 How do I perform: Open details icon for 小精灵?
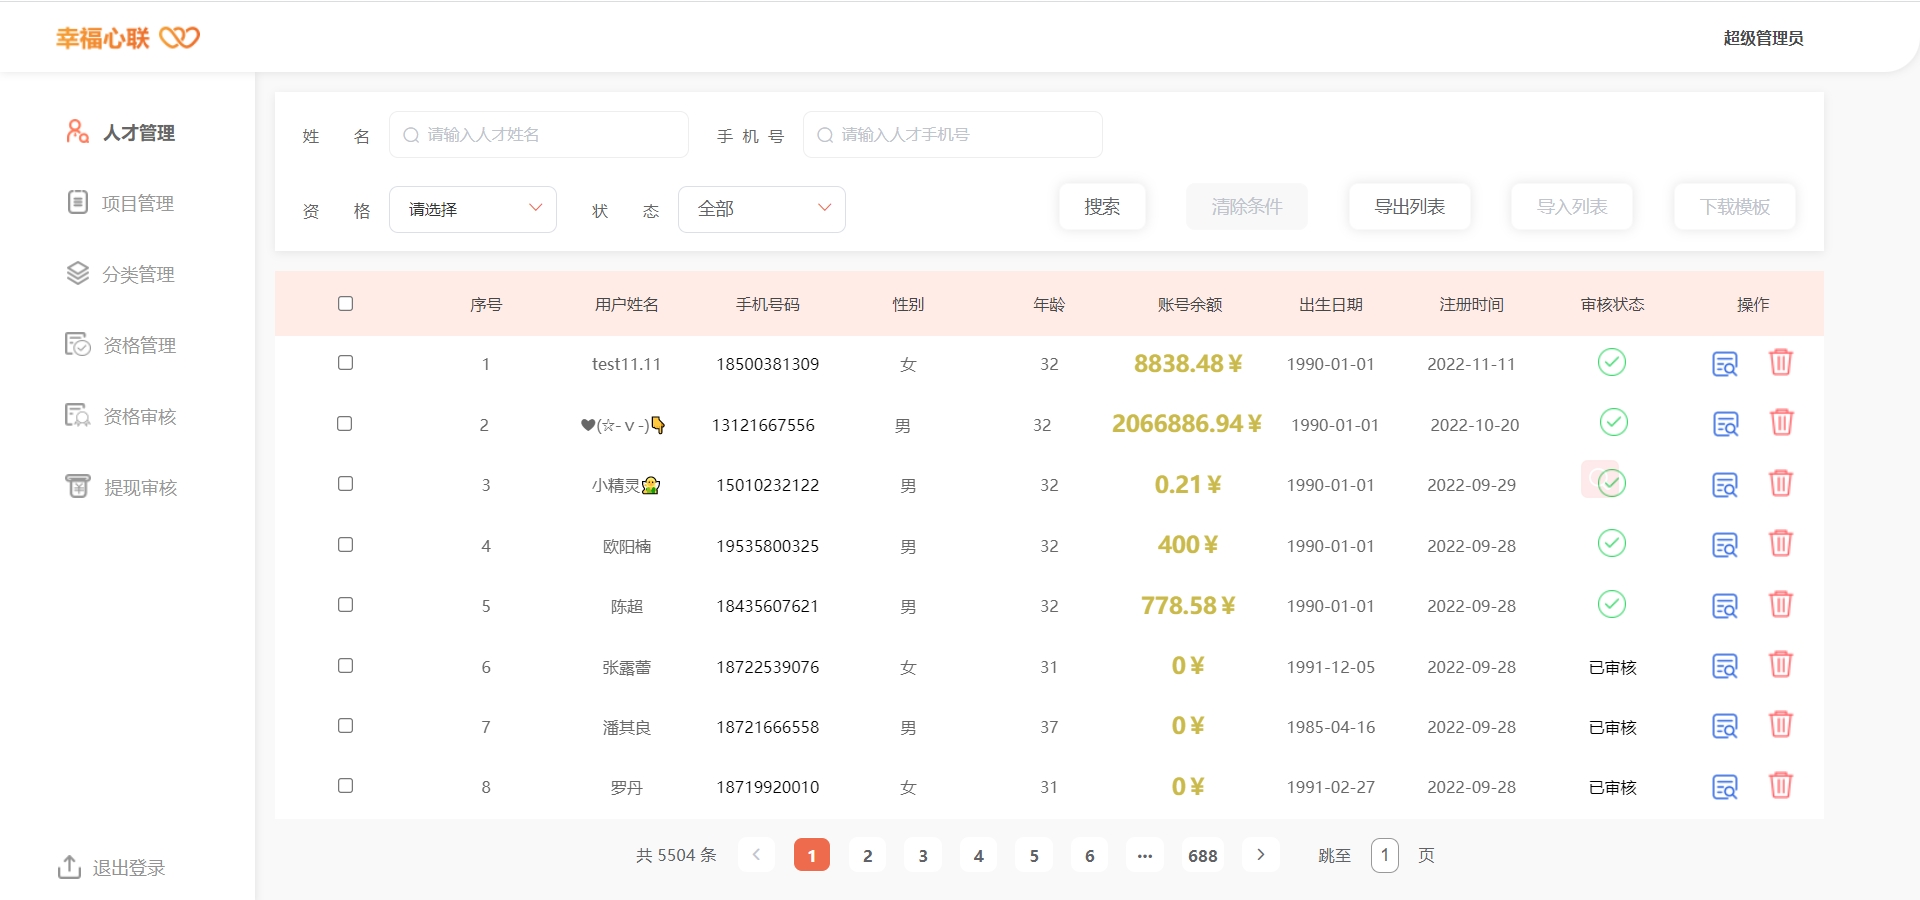[x=1725, y=485]
